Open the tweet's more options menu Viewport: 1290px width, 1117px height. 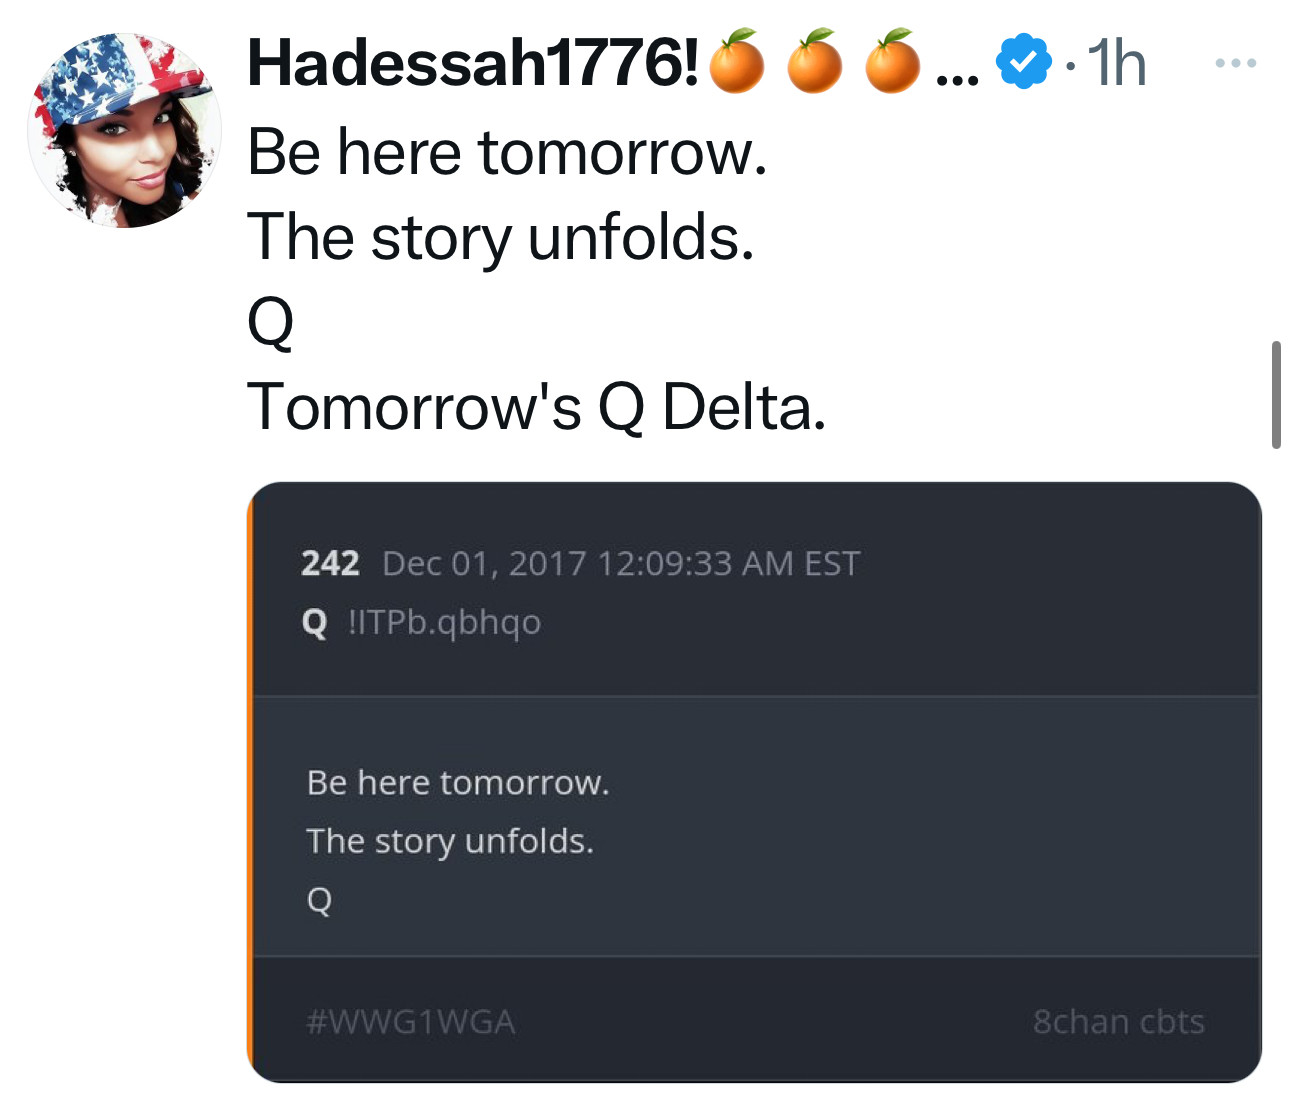[x=1235, y=63]
